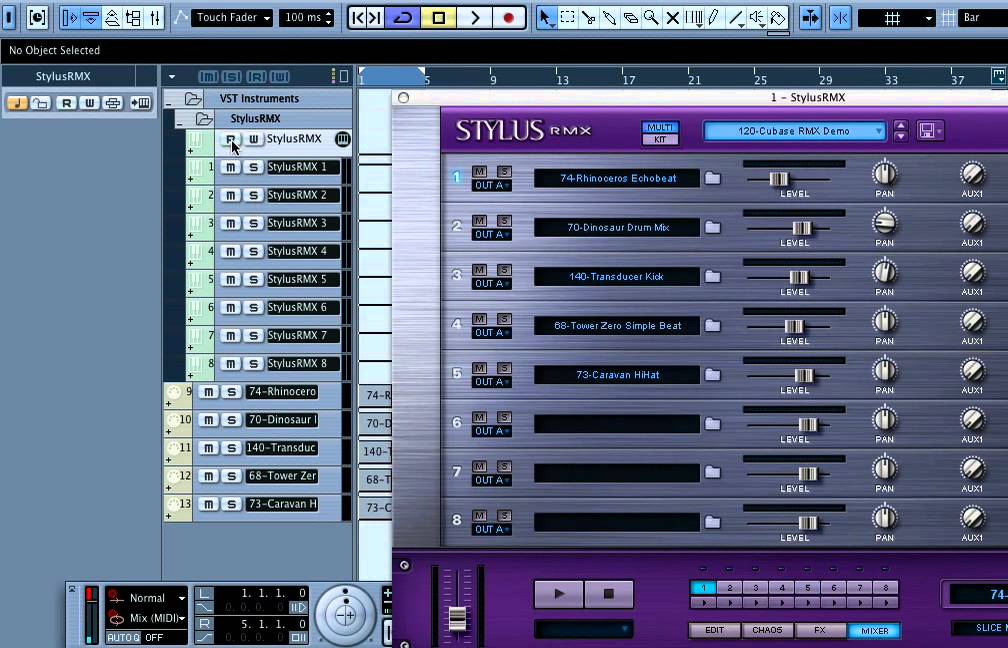The image size is (1008, 648).
Task: Start playback with the toolbar Play button
Action: pos(474,17)
